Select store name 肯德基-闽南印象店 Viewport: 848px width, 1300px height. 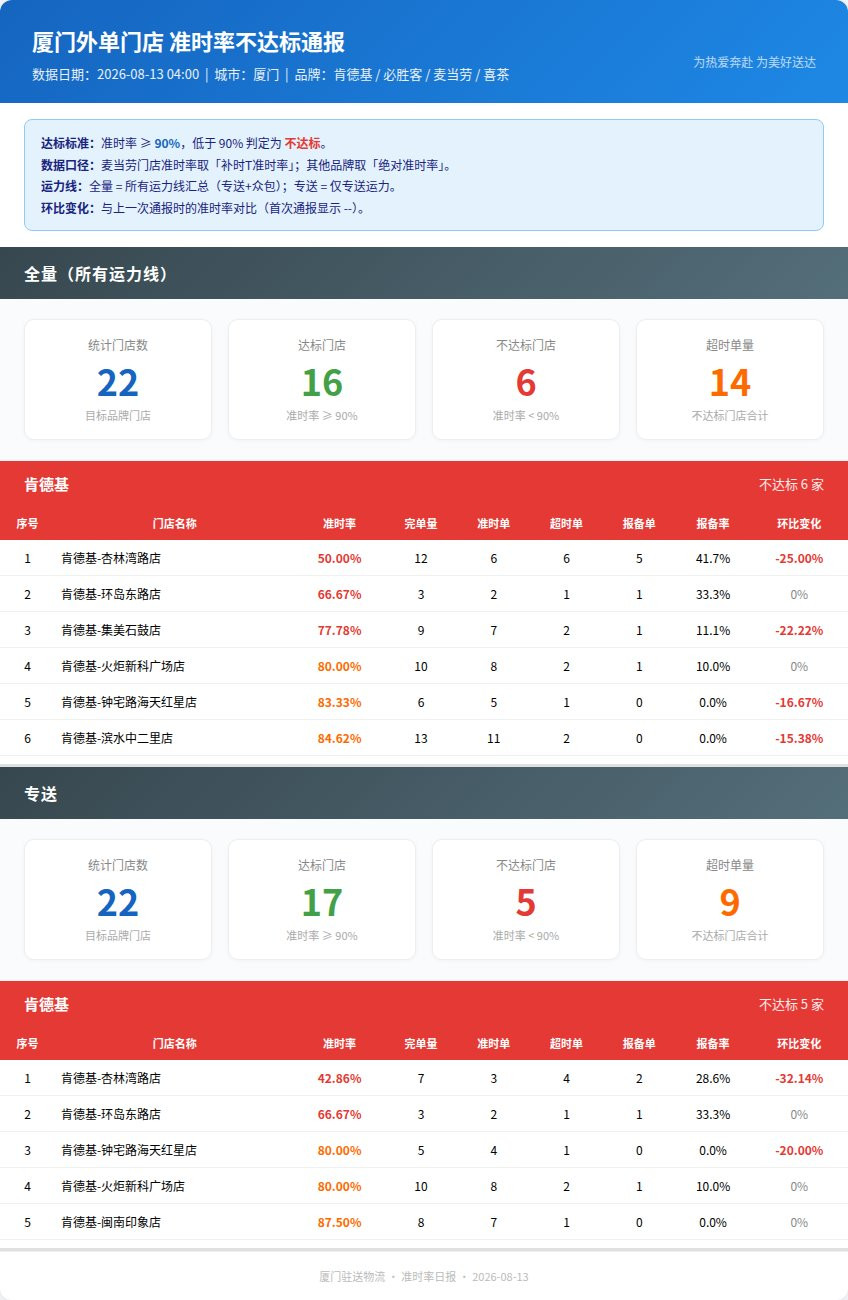tap(111, 1222)
